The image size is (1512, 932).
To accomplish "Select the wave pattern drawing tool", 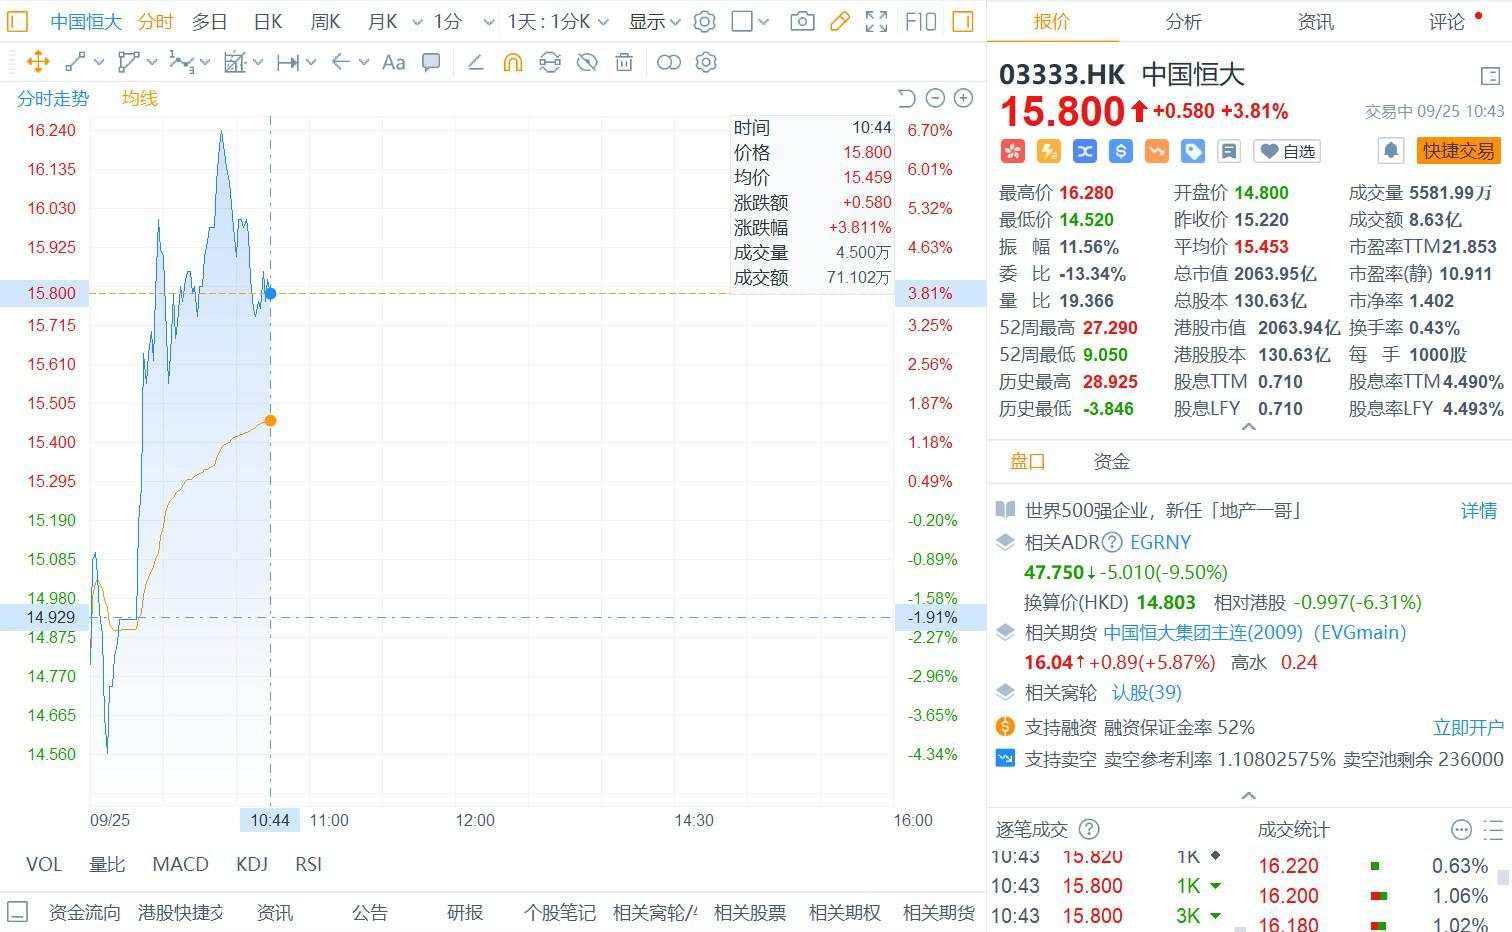I will pos(181,62).
